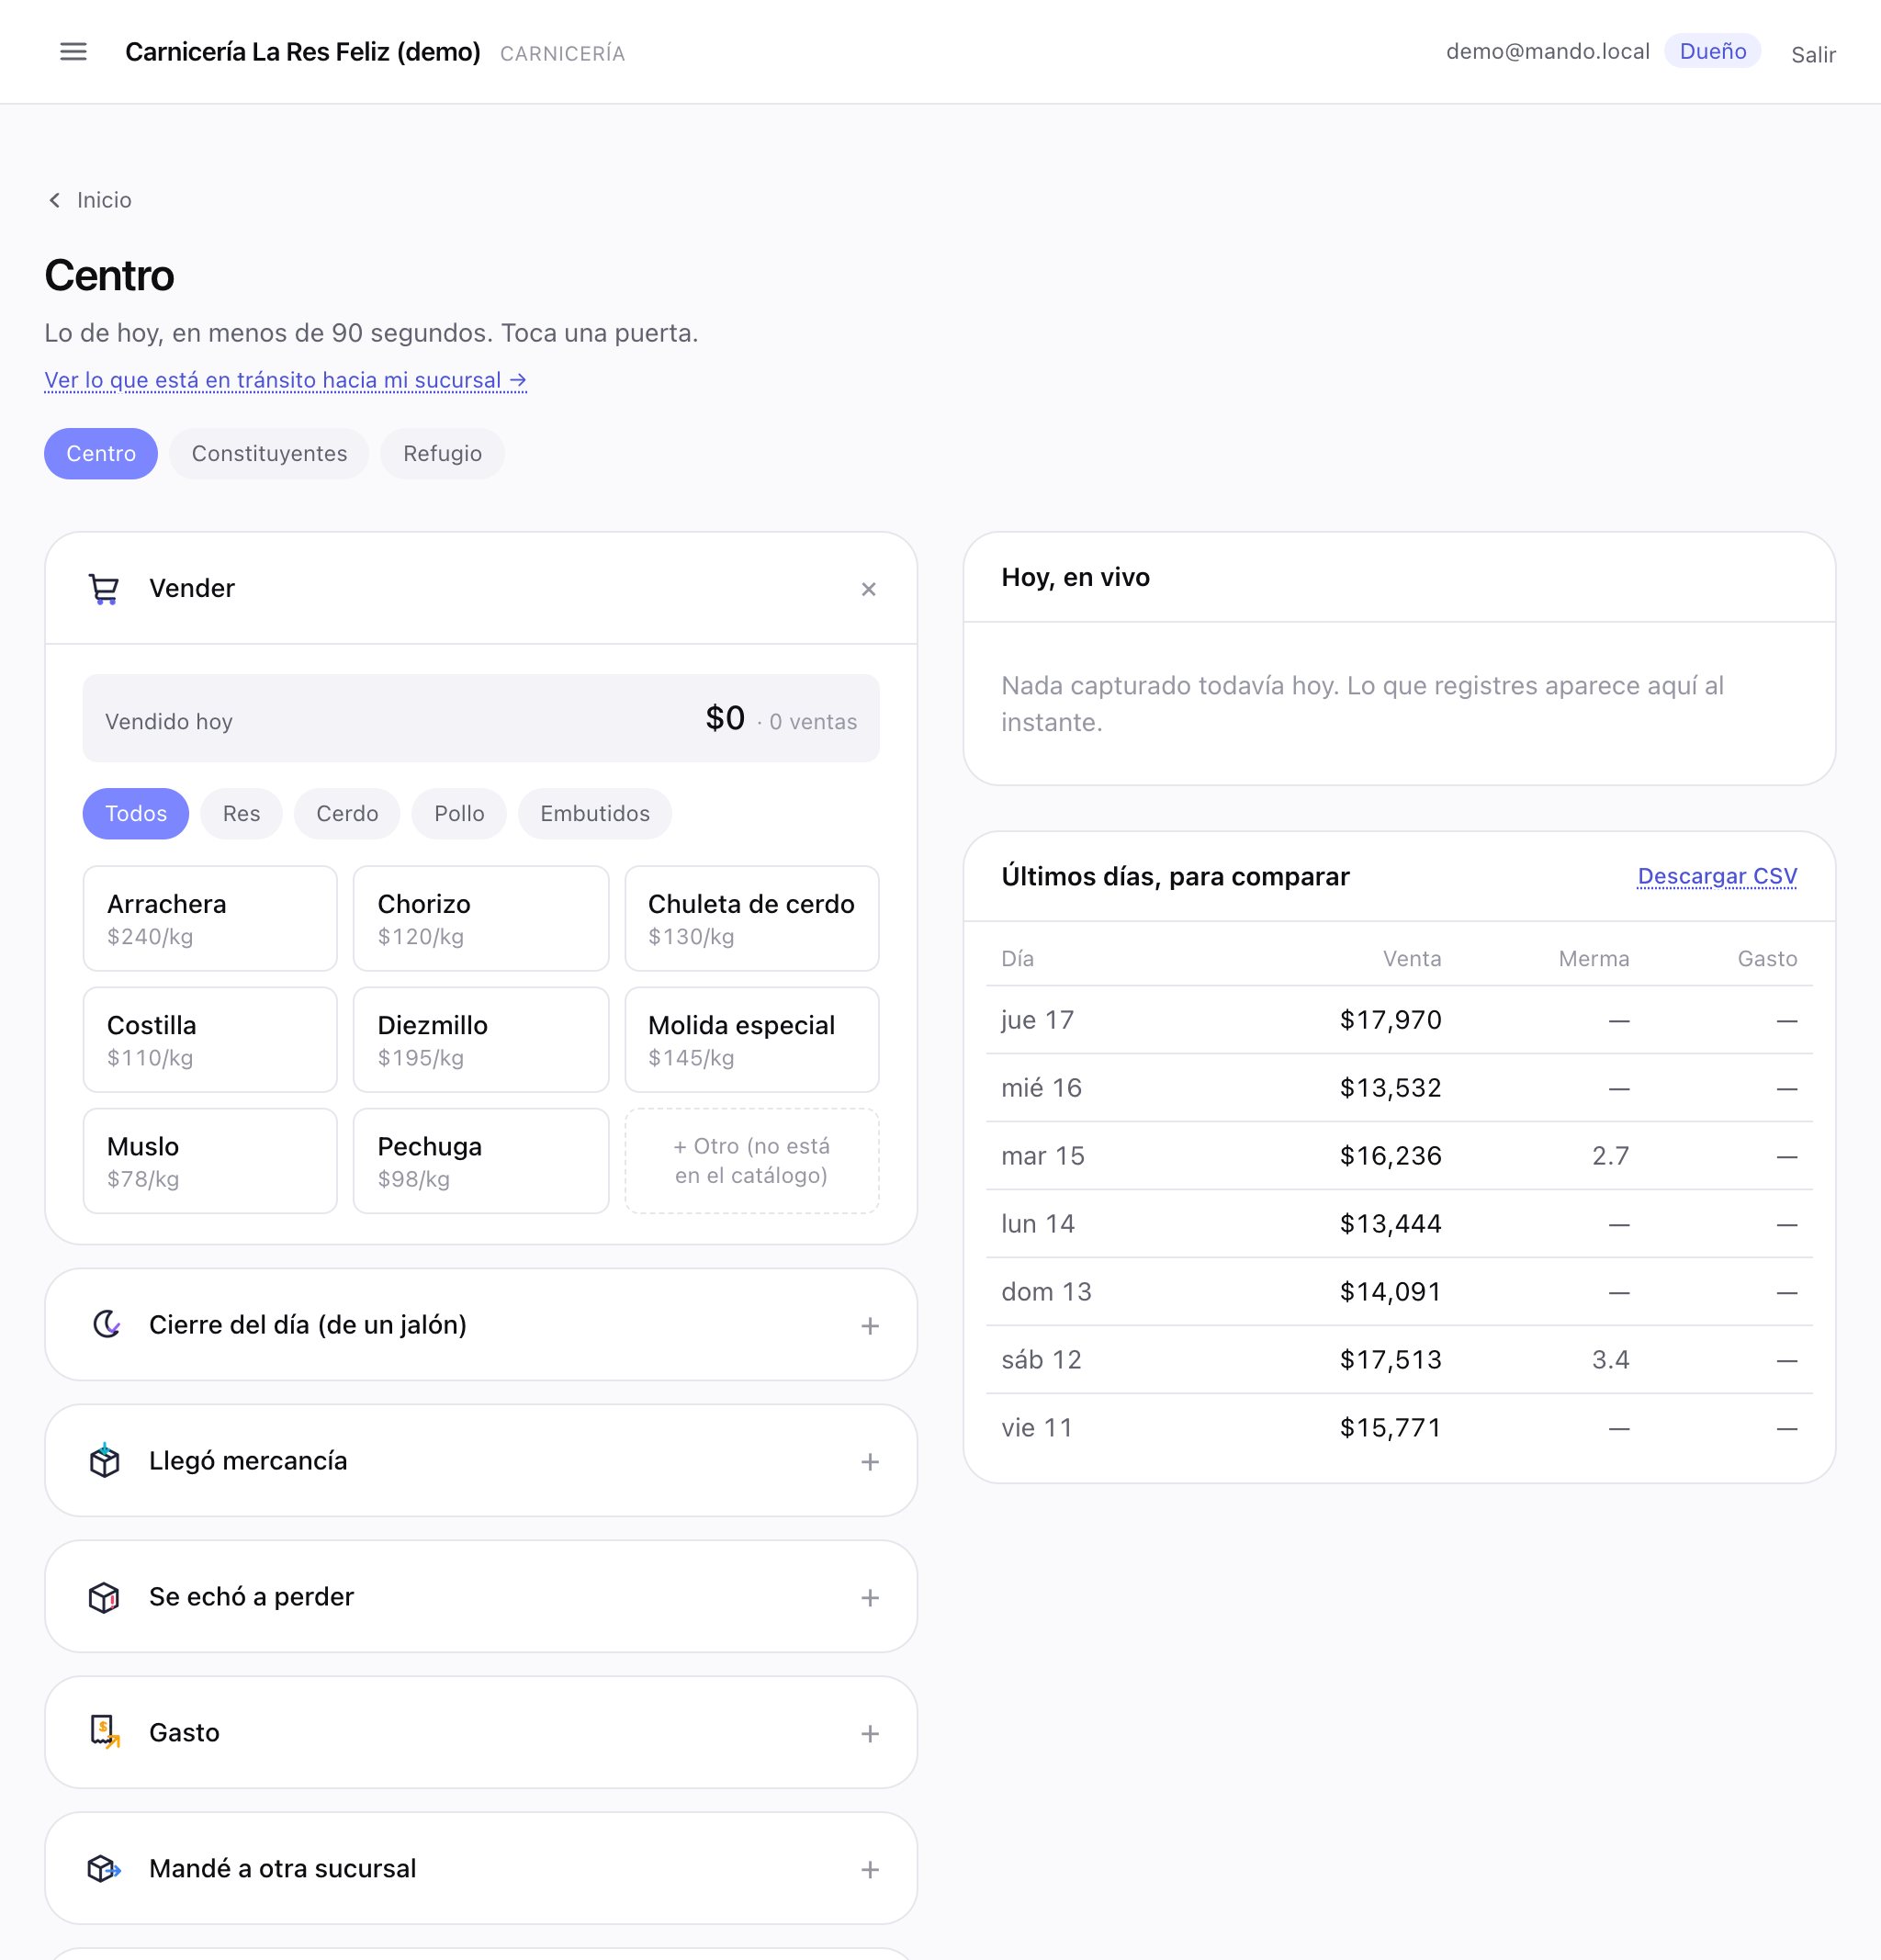Click the Merma column header
This screenshot has width=1881, height=1960.
[x=1594, y=959]
